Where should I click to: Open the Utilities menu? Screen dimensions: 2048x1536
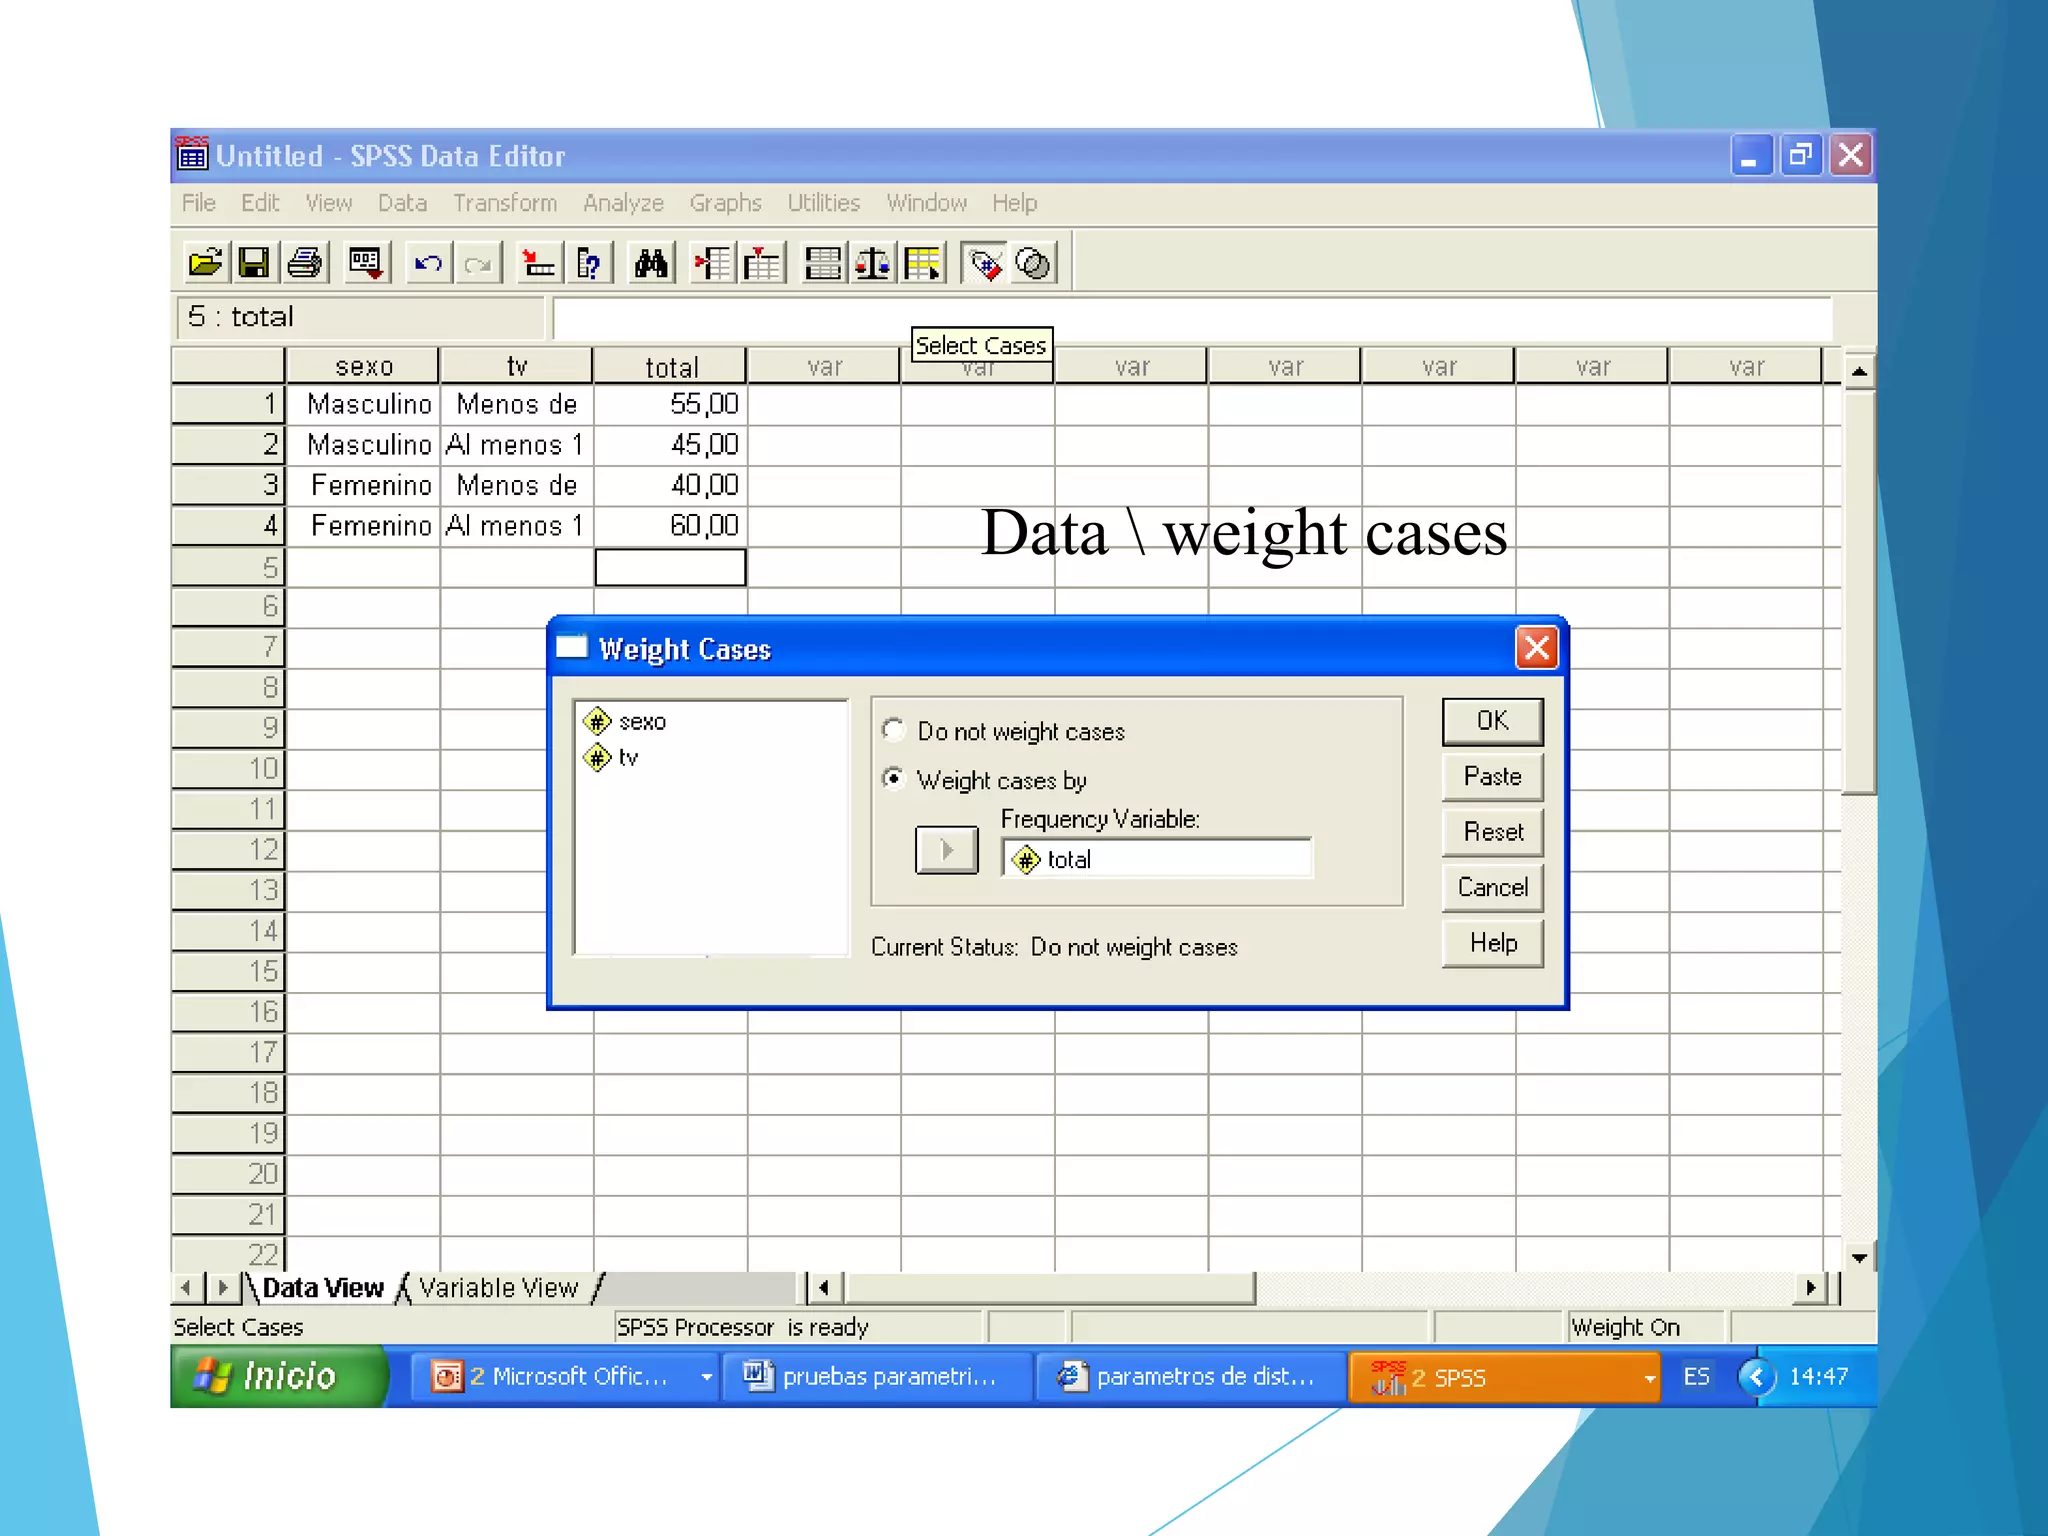(x=823, y=203)
